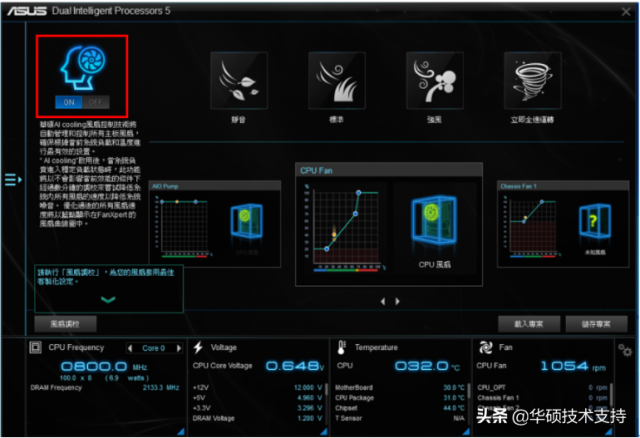The image size is (640, 438).
Task: Select the Turbo fan mode wind icon
Action: 435,80
